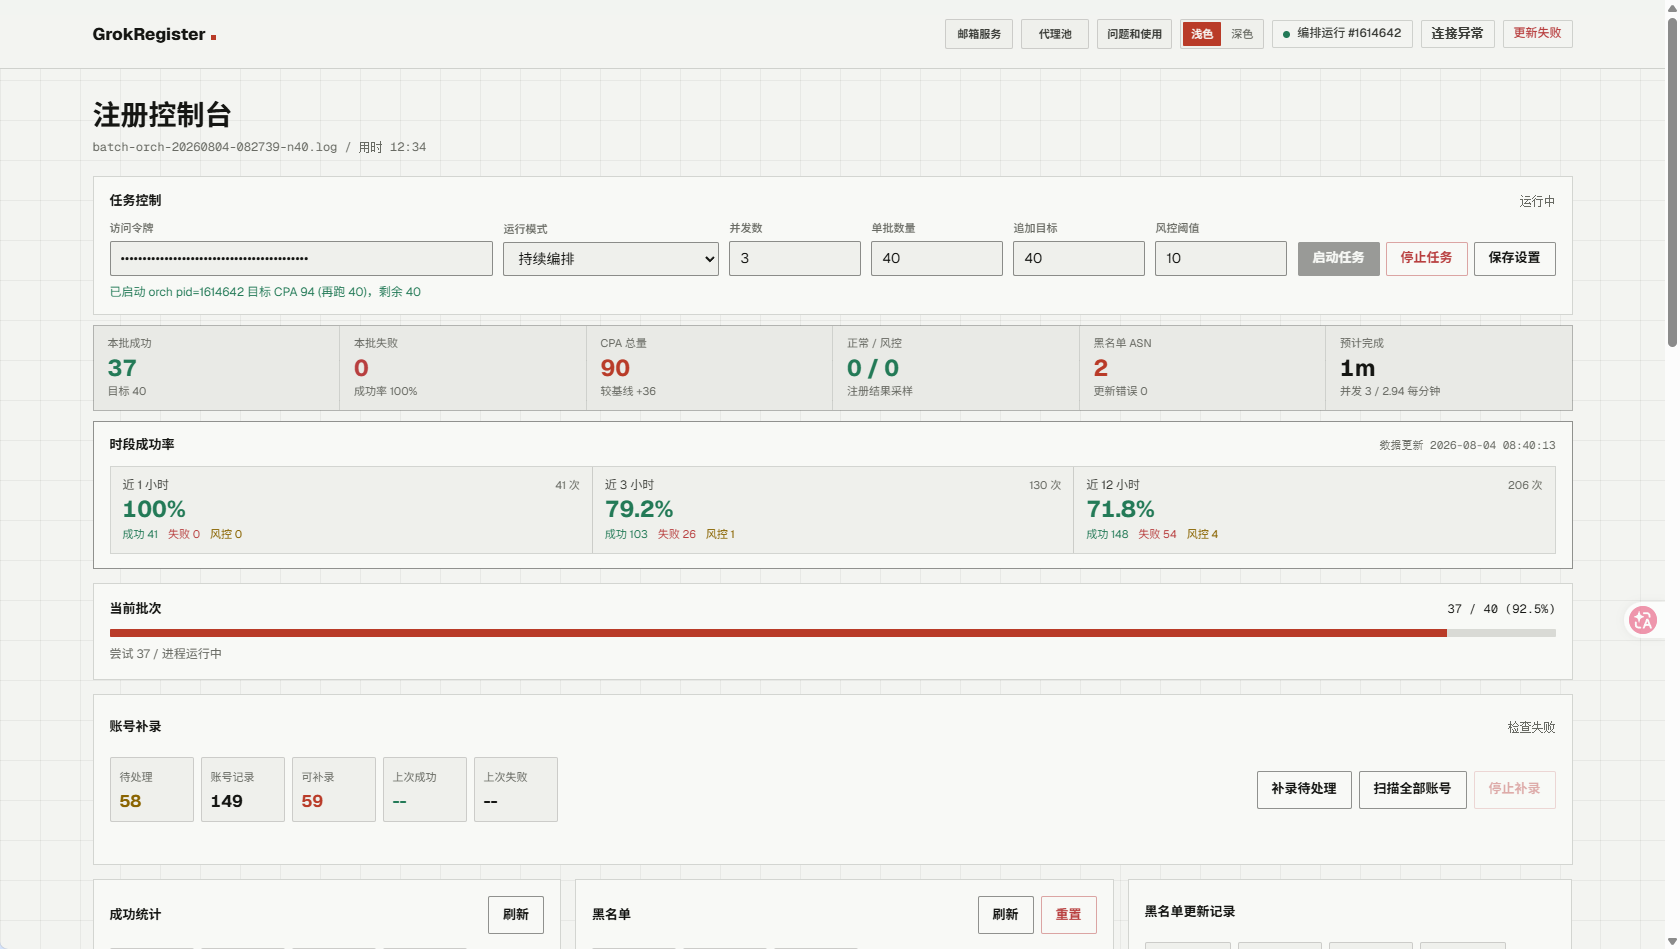The image size is (1680, 949).
Task: Focus the 访问令牌 password field
Action: click(x=301, y=259)
